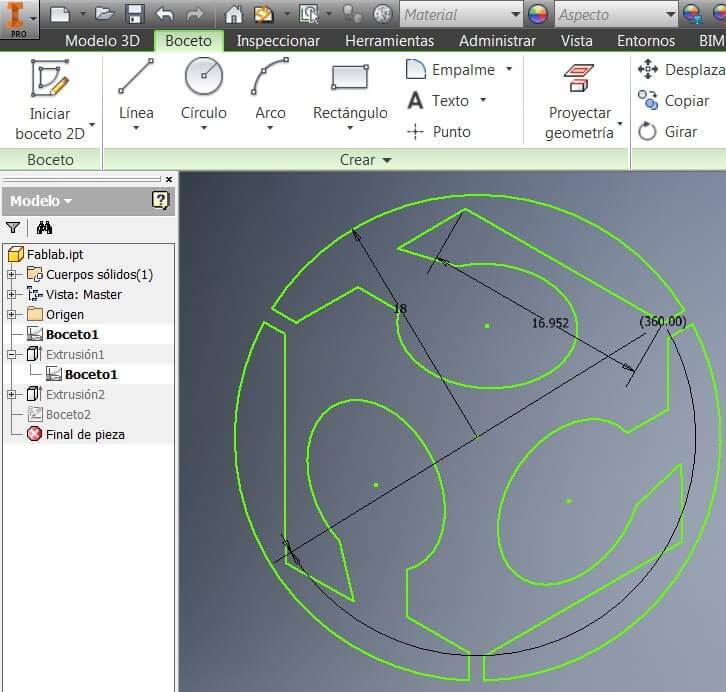Open the Entornos tab

pyautogui.click(x=646, y=41)
